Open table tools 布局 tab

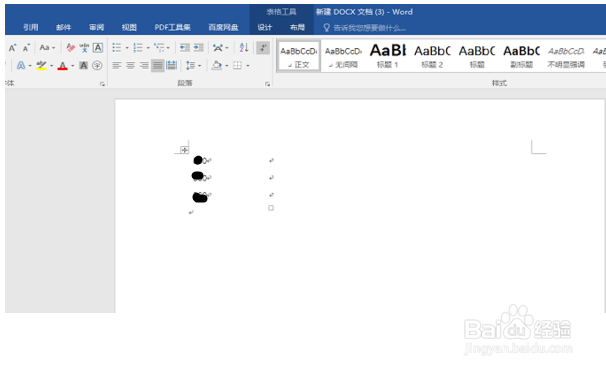297,27
